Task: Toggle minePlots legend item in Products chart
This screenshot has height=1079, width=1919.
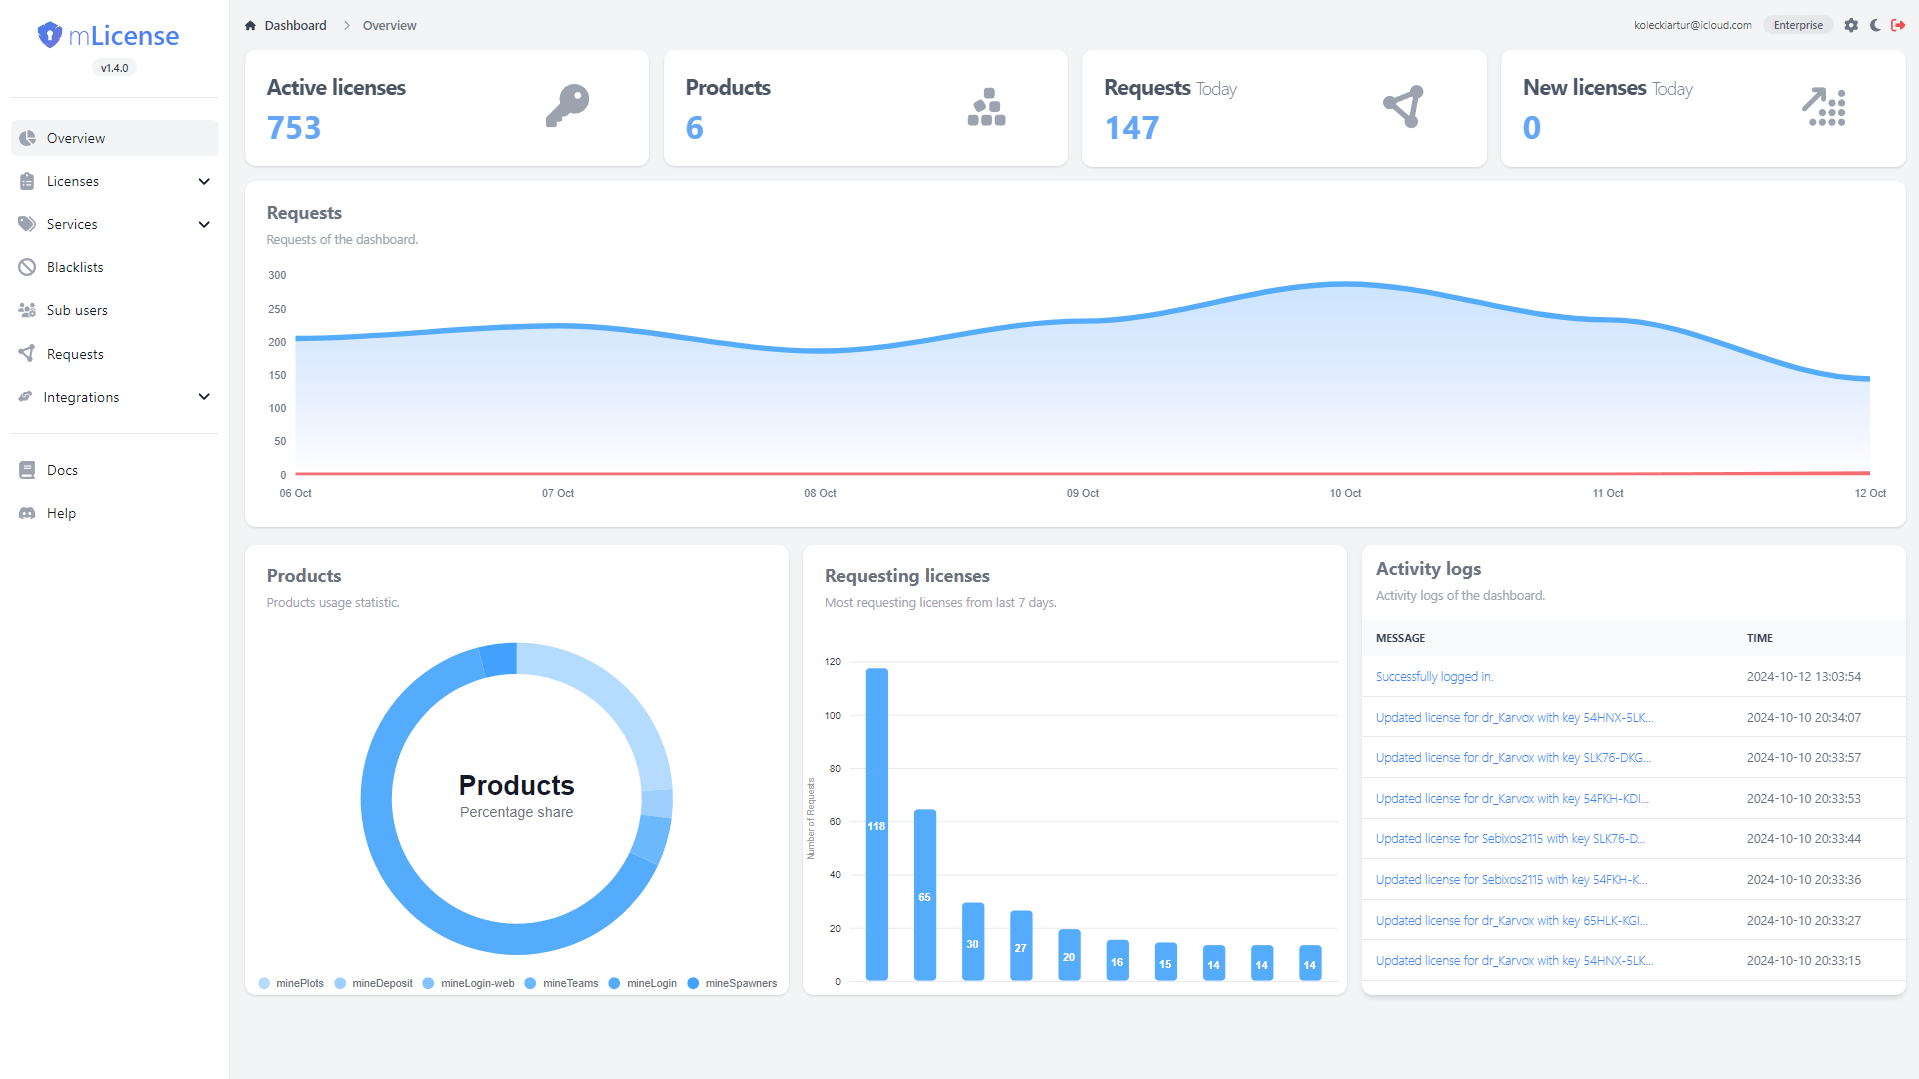Action: tap(292, 983)
